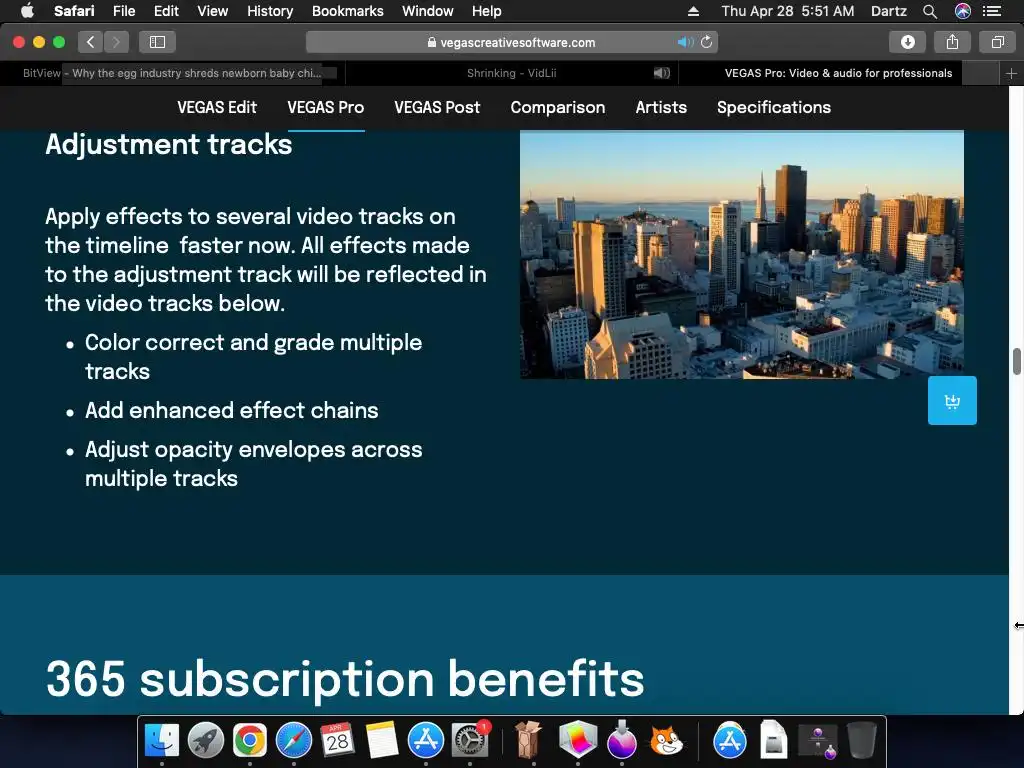Show the Safari sidebar

click(x=157, y=42)
